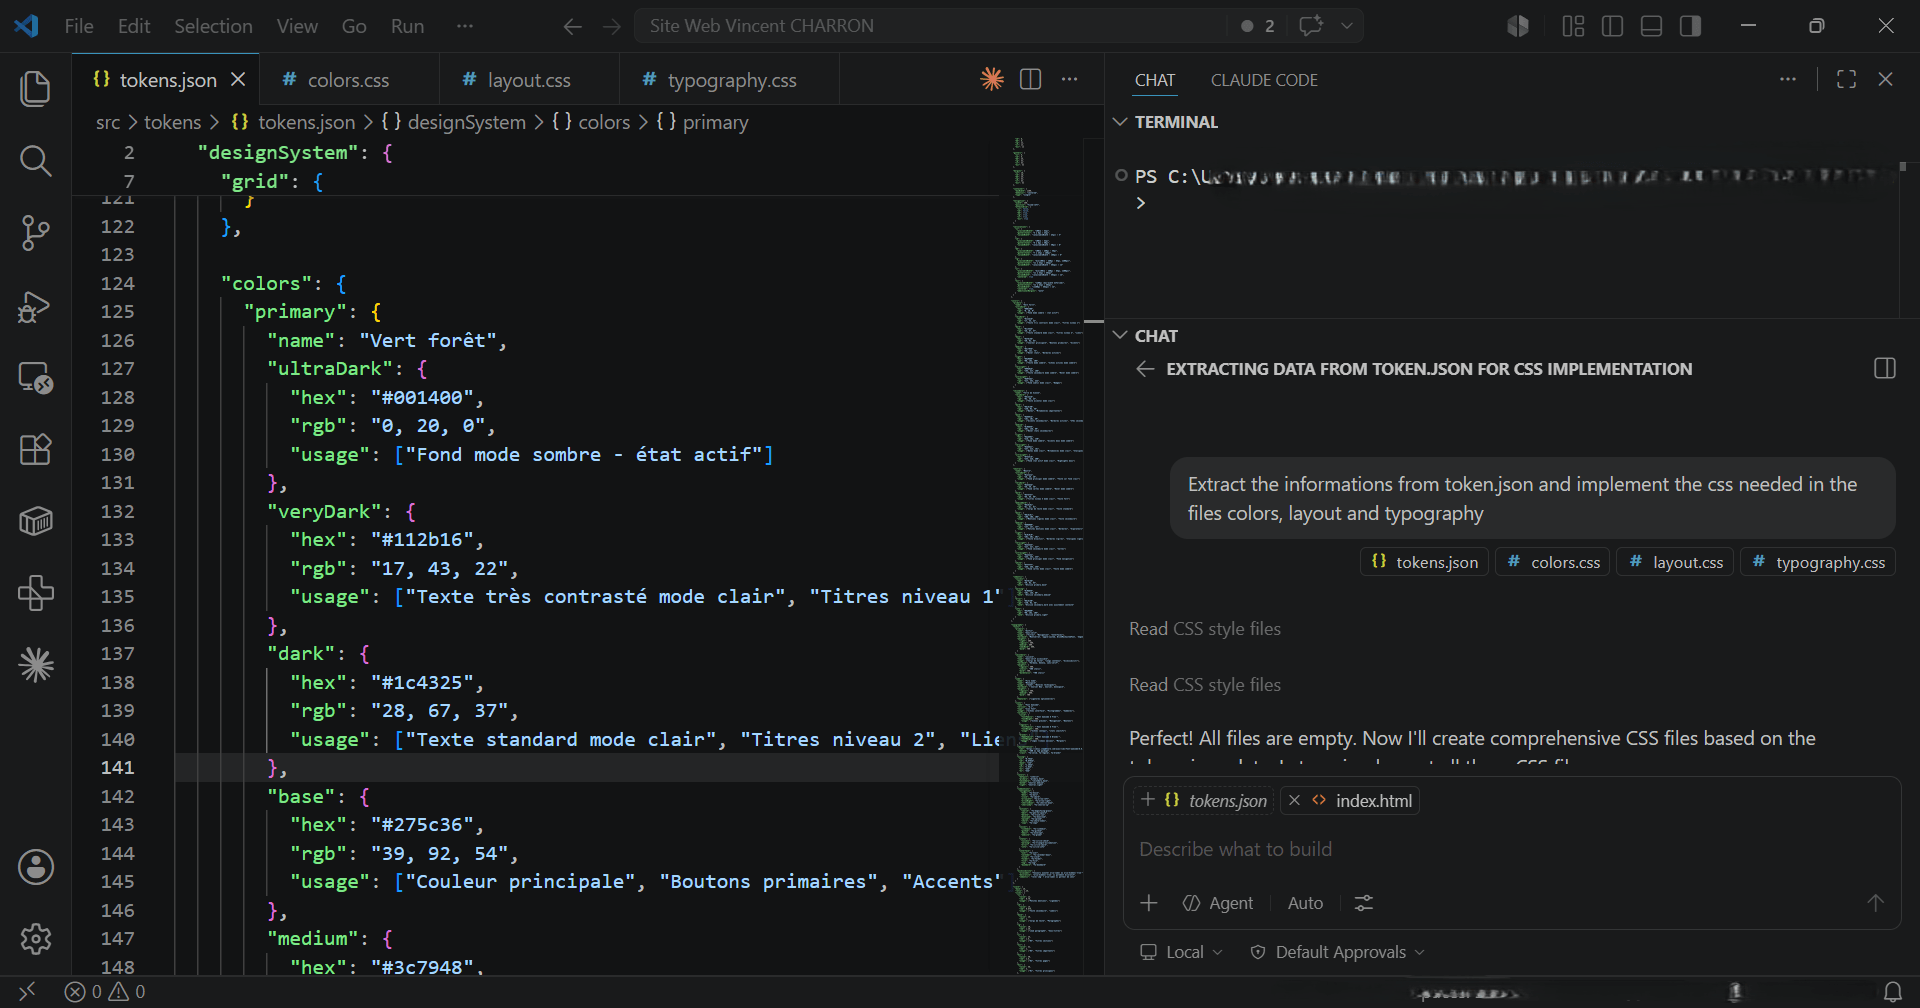Open the Run and Debug view
The height and width of the screenshot is (1008, 1920).
tap(36, 306)
